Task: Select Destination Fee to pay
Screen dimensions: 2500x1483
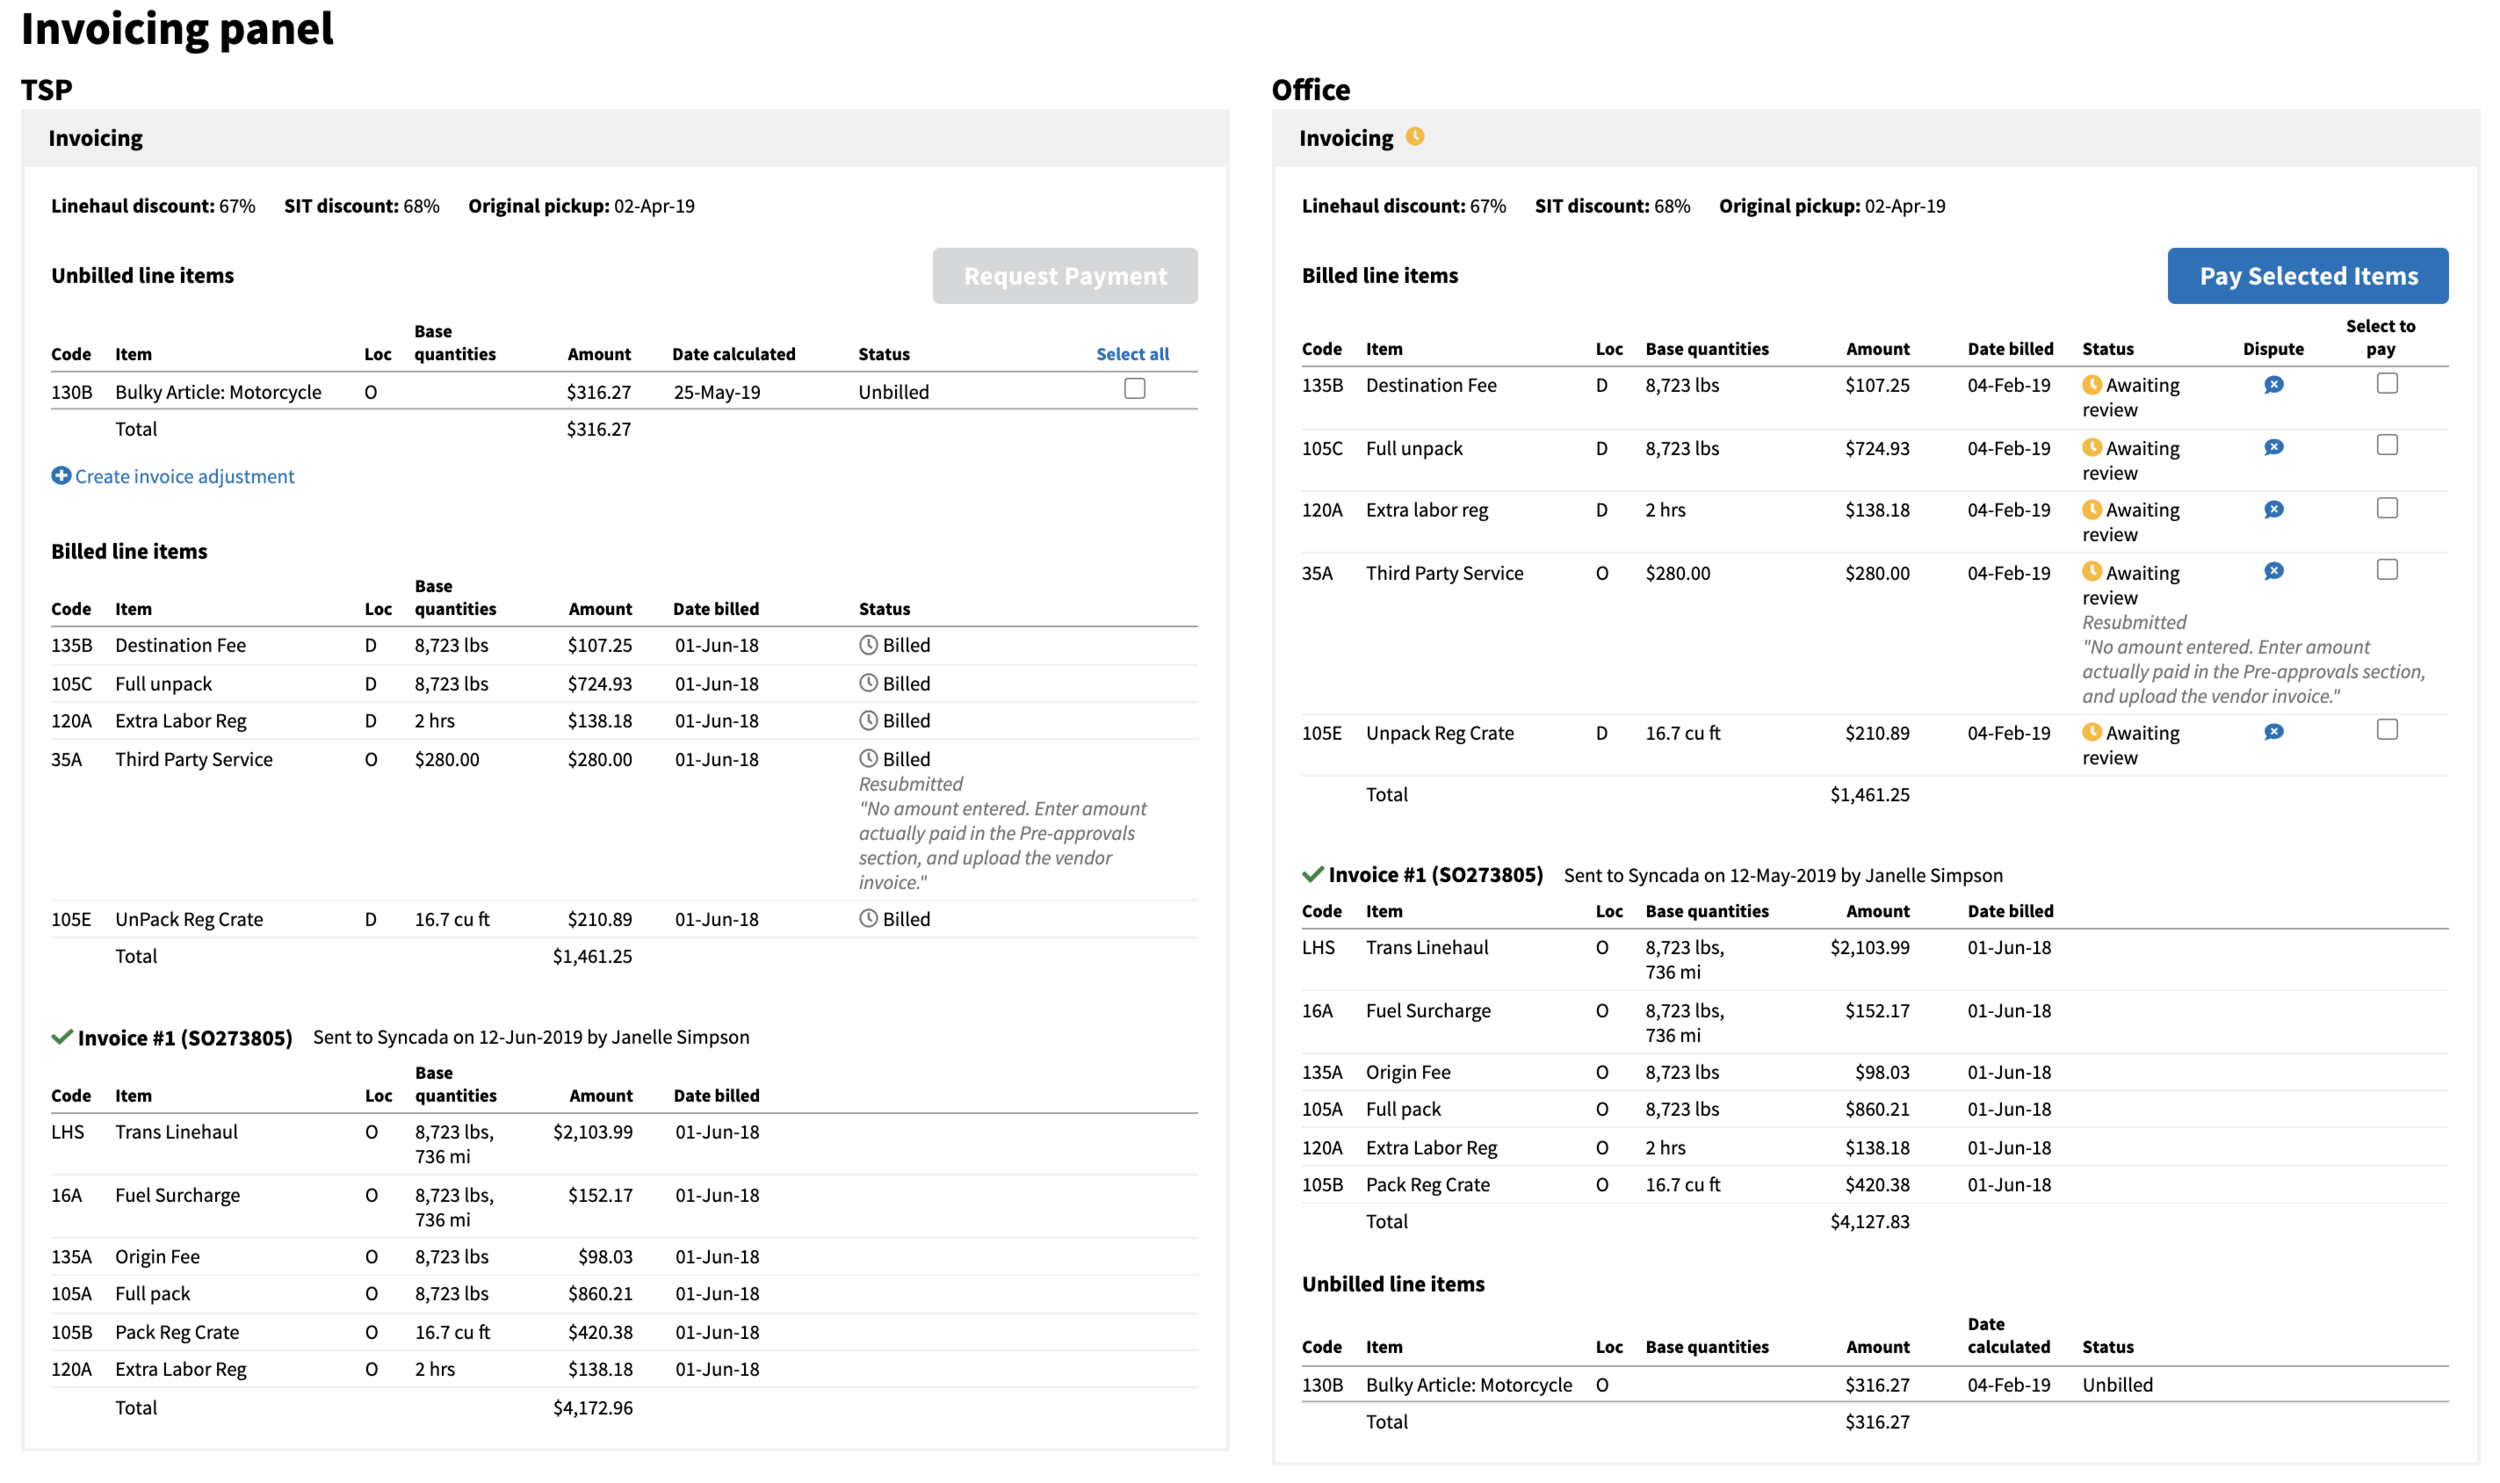Action: point(2388,382)
